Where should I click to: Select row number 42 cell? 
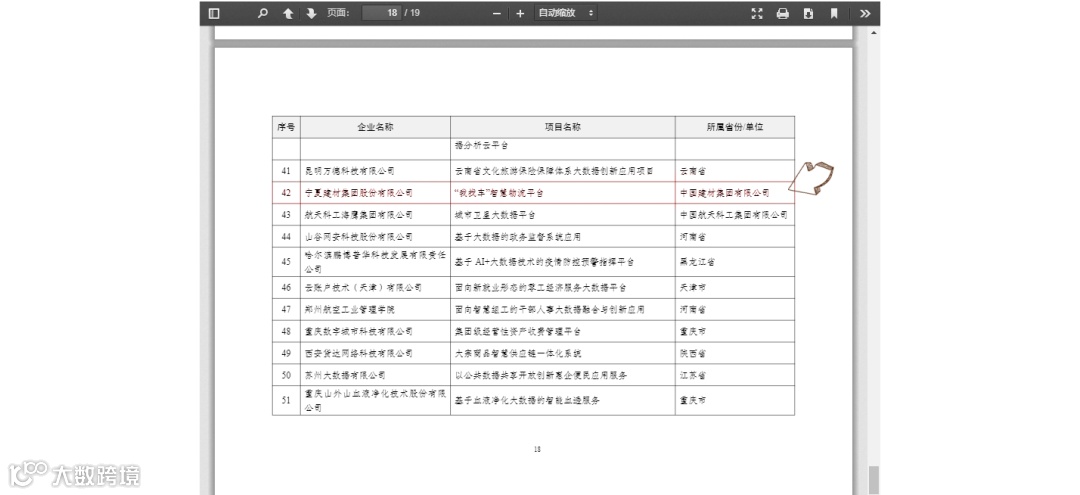coord(287,193)
